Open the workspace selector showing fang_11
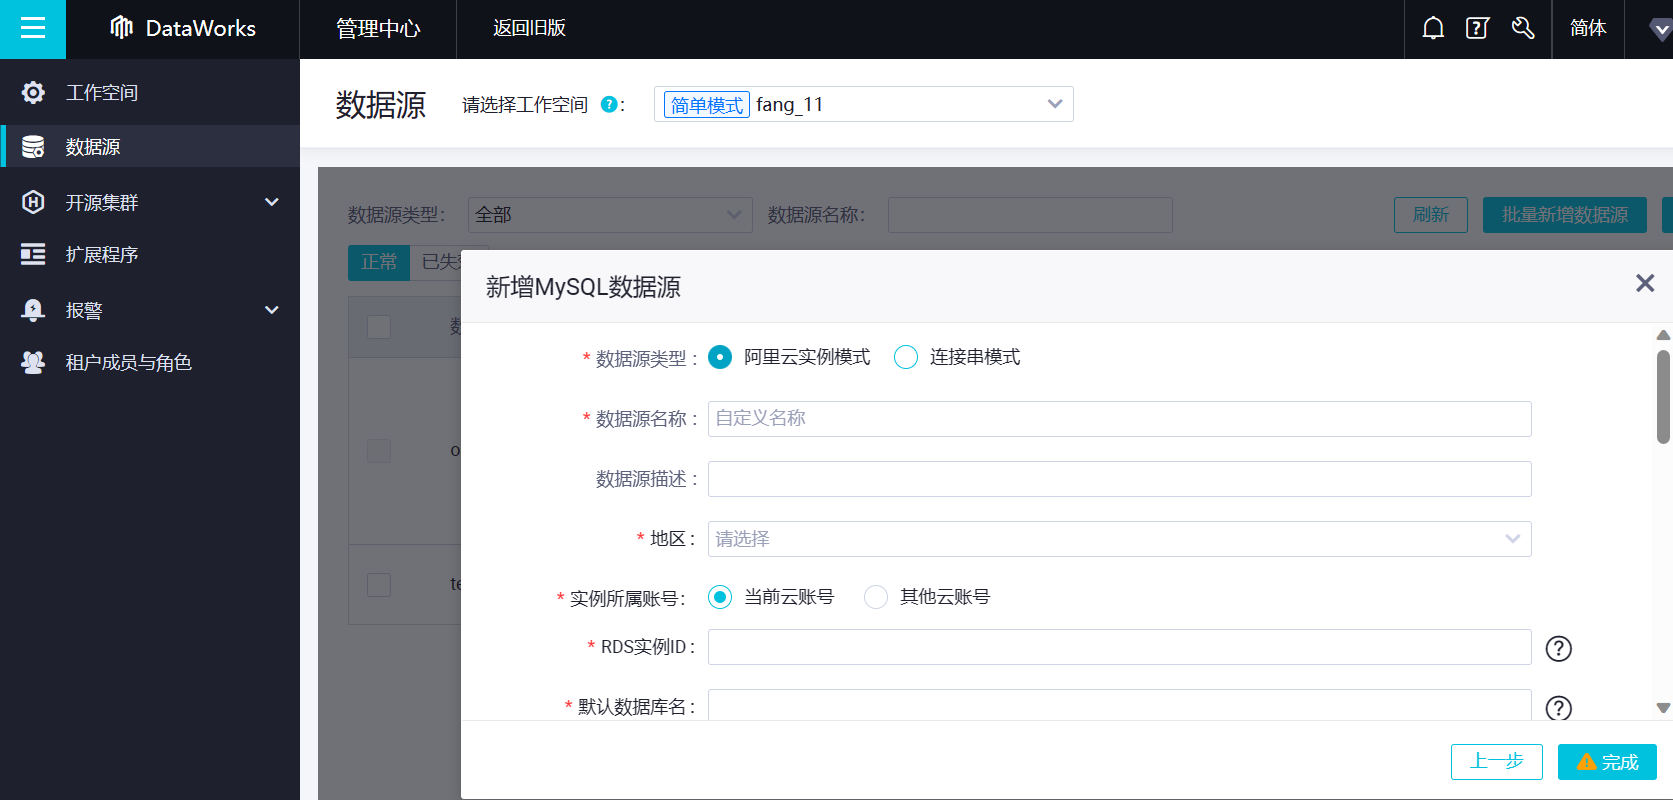The height and width of the screenshot is (800, 1673). coord(864,104)
